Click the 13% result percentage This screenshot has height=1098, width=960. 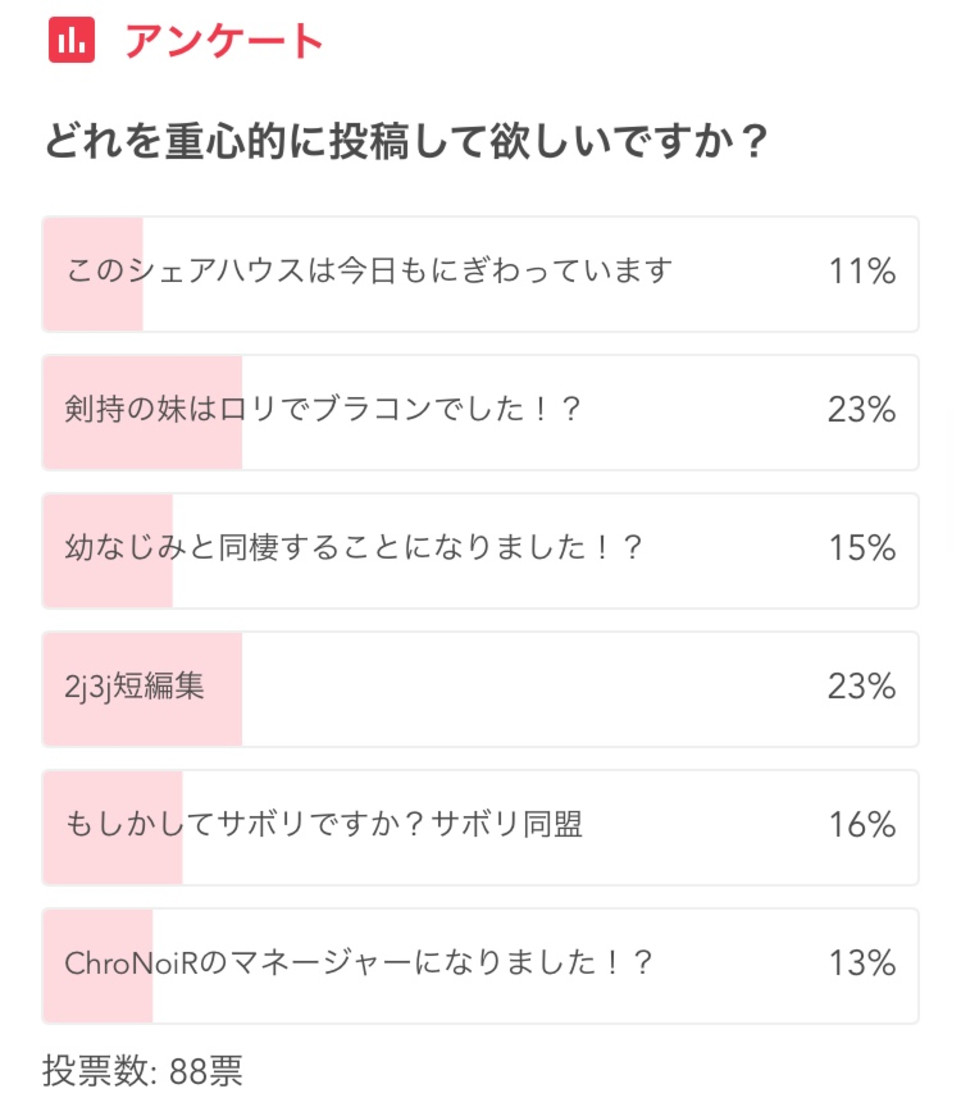(x=861, y=964)
